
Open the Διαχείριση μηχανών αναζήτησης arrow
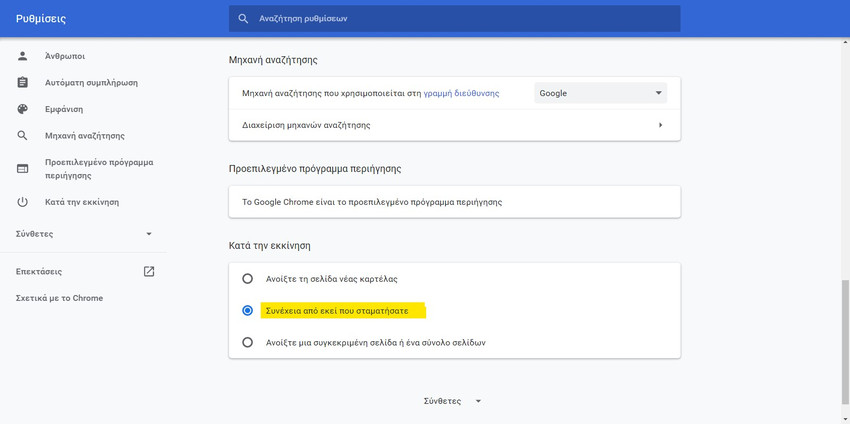click(x=660, y=125)
